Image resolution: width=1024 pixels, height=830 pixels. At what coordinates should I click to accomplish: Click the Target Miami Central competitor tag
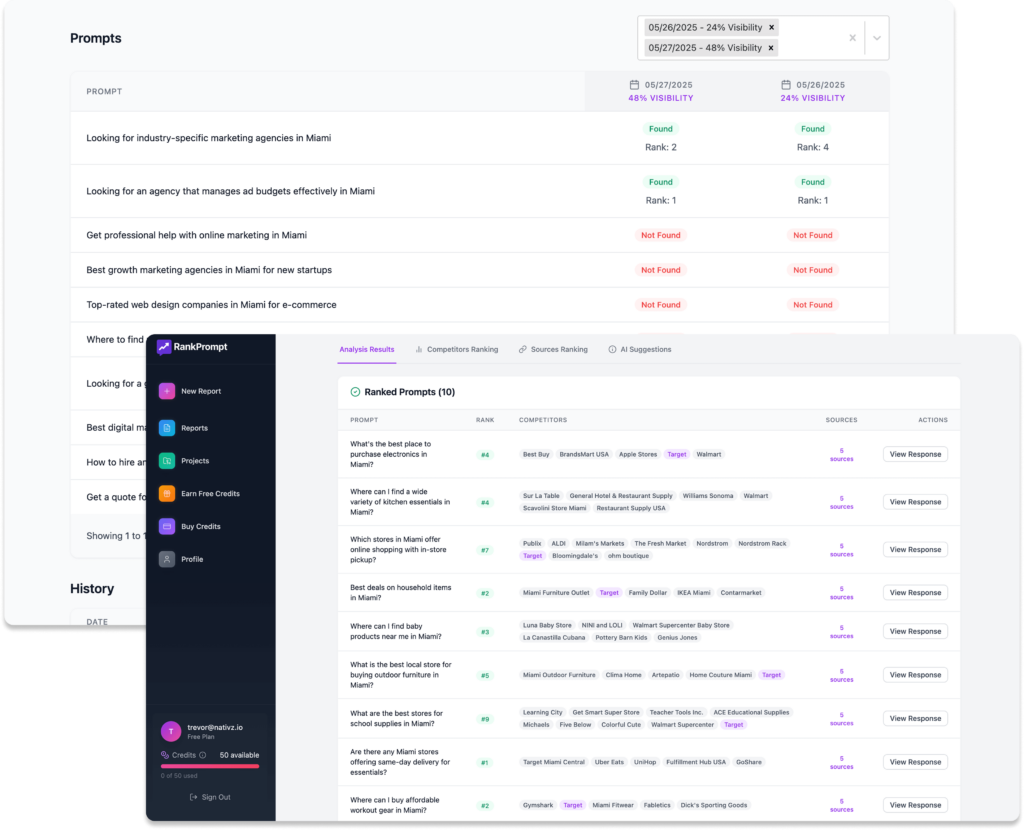(554, 762)
